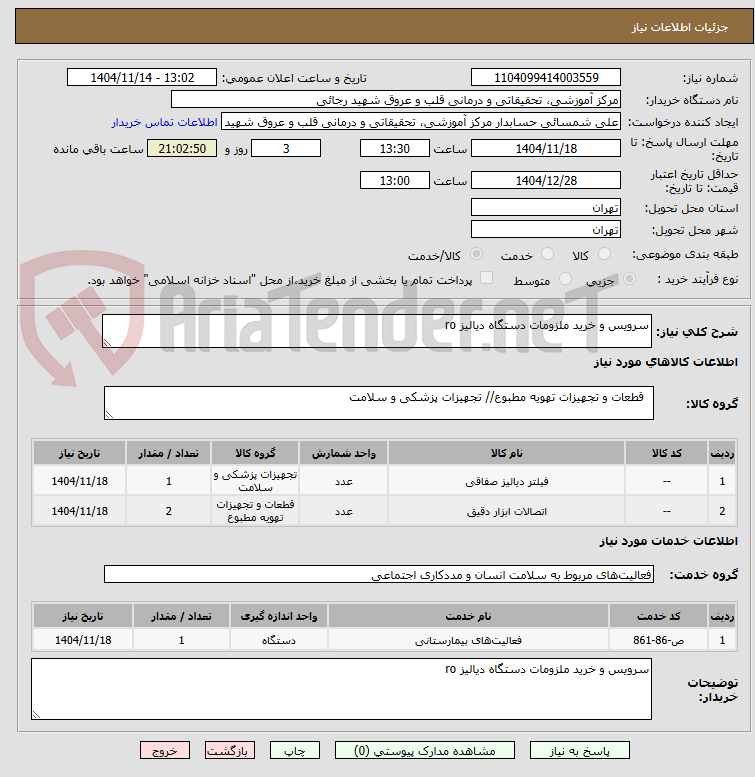The width and height of the screenshot is (755, 777).
Task: Click the شرح کلی نیاز text area
Action: (x=377, y=331)
